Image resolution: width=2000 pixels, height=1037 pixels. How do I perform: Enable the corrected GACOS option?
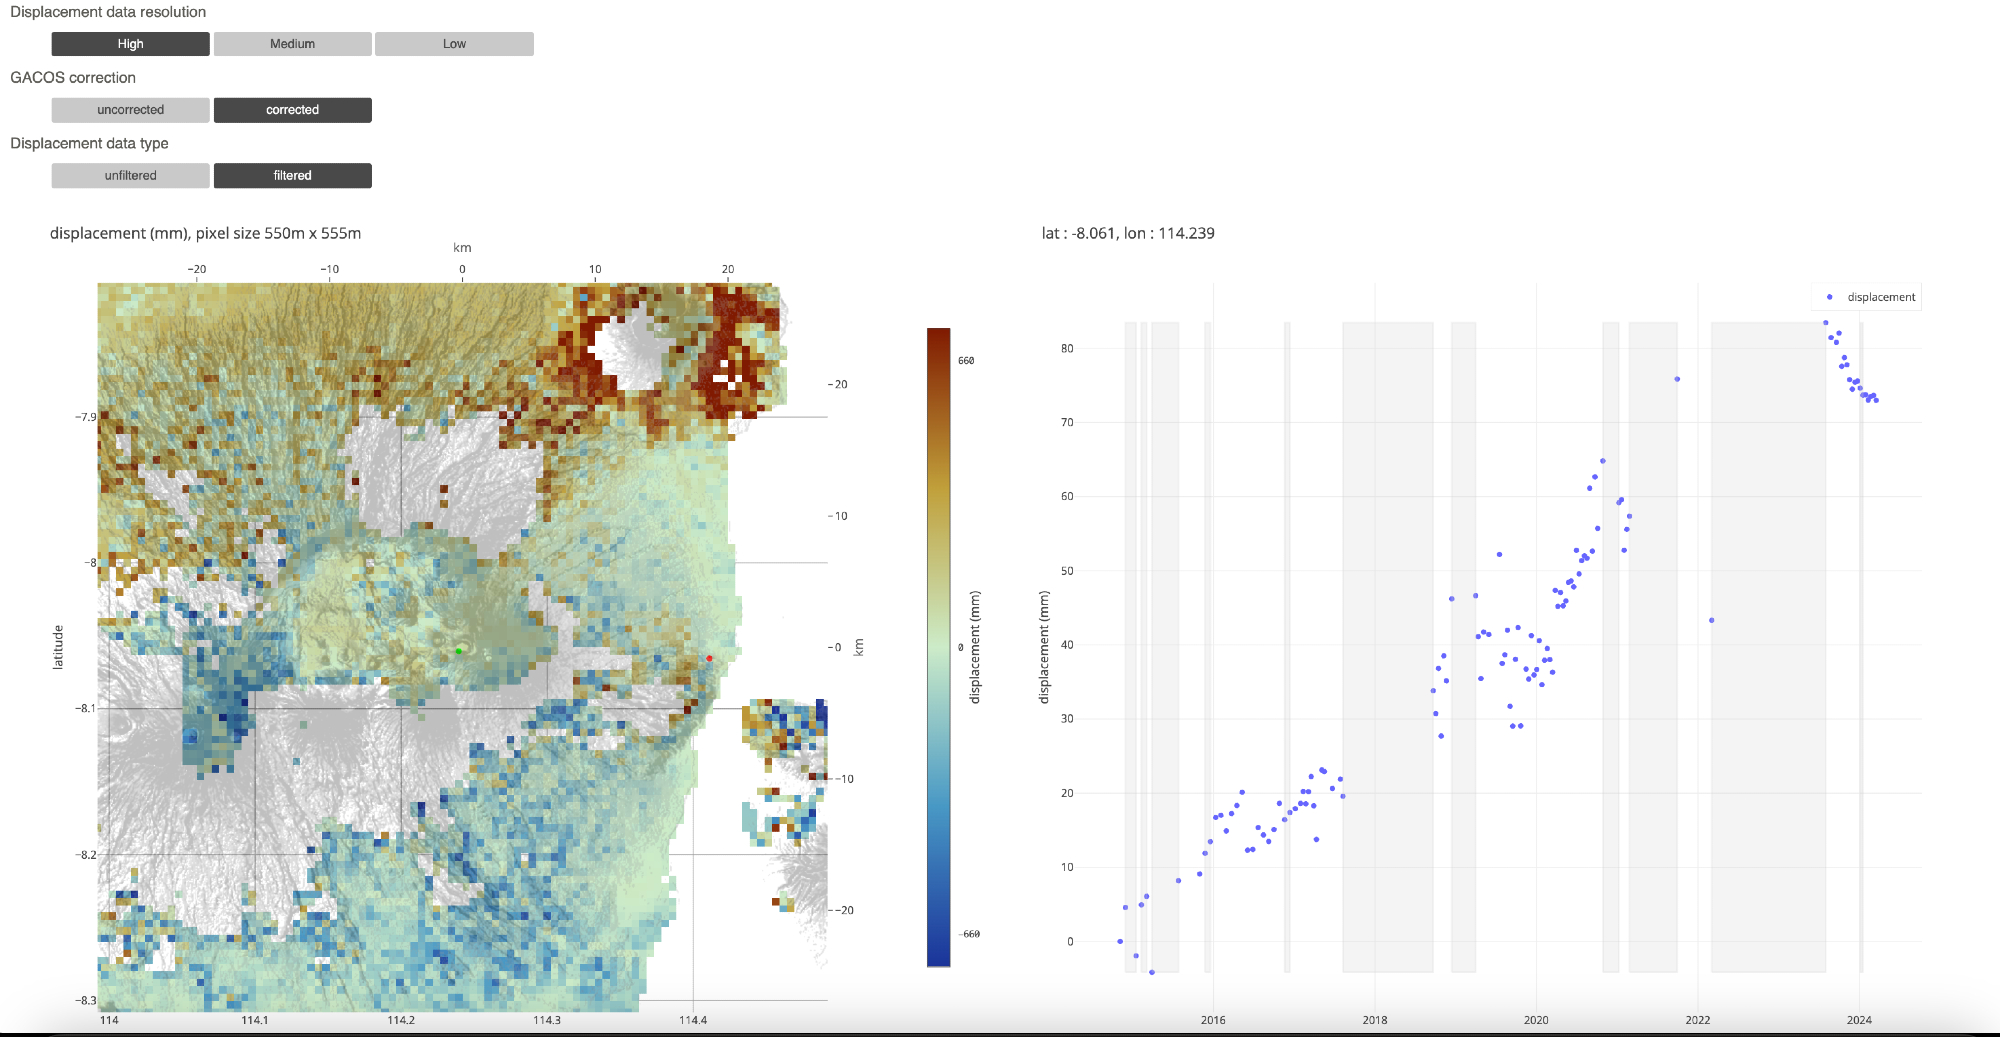292,110
